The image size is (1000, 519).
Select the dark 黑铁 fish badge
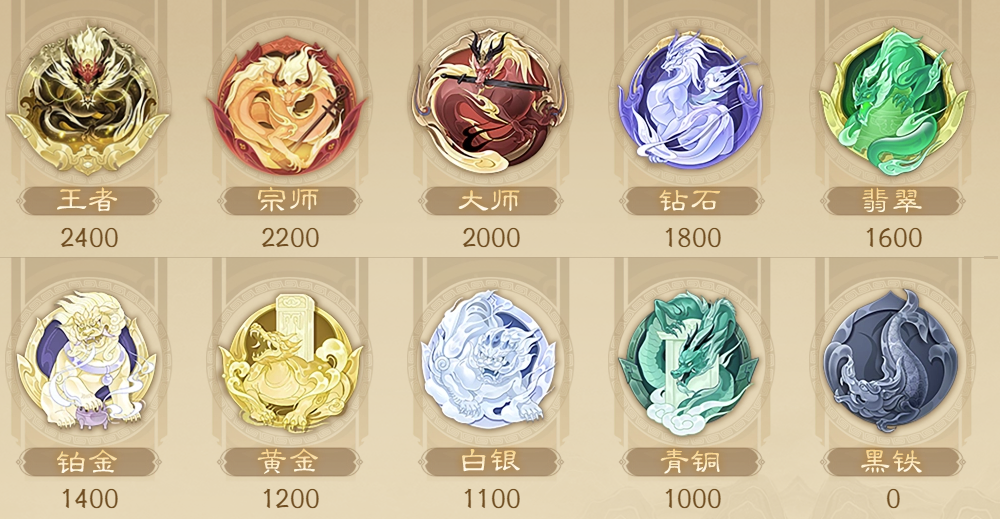tap(892, 361)
